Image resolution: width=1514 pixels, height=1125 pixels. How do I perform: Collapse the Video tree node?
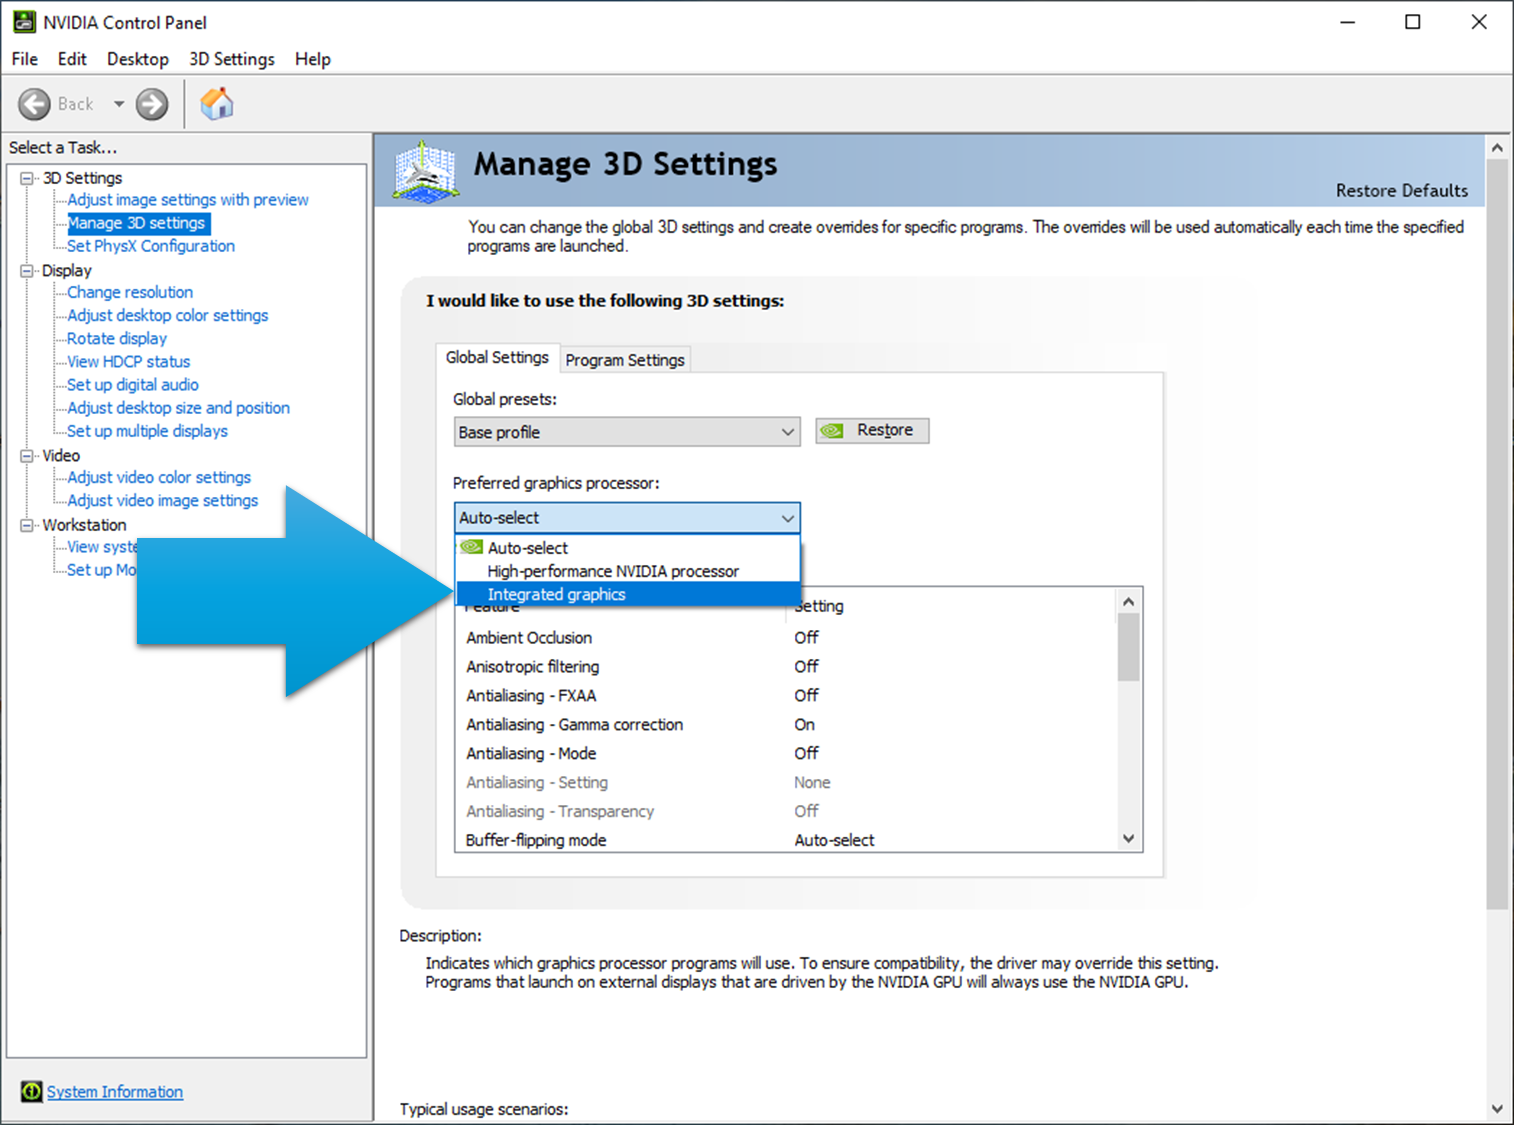[x=27, y=455]
